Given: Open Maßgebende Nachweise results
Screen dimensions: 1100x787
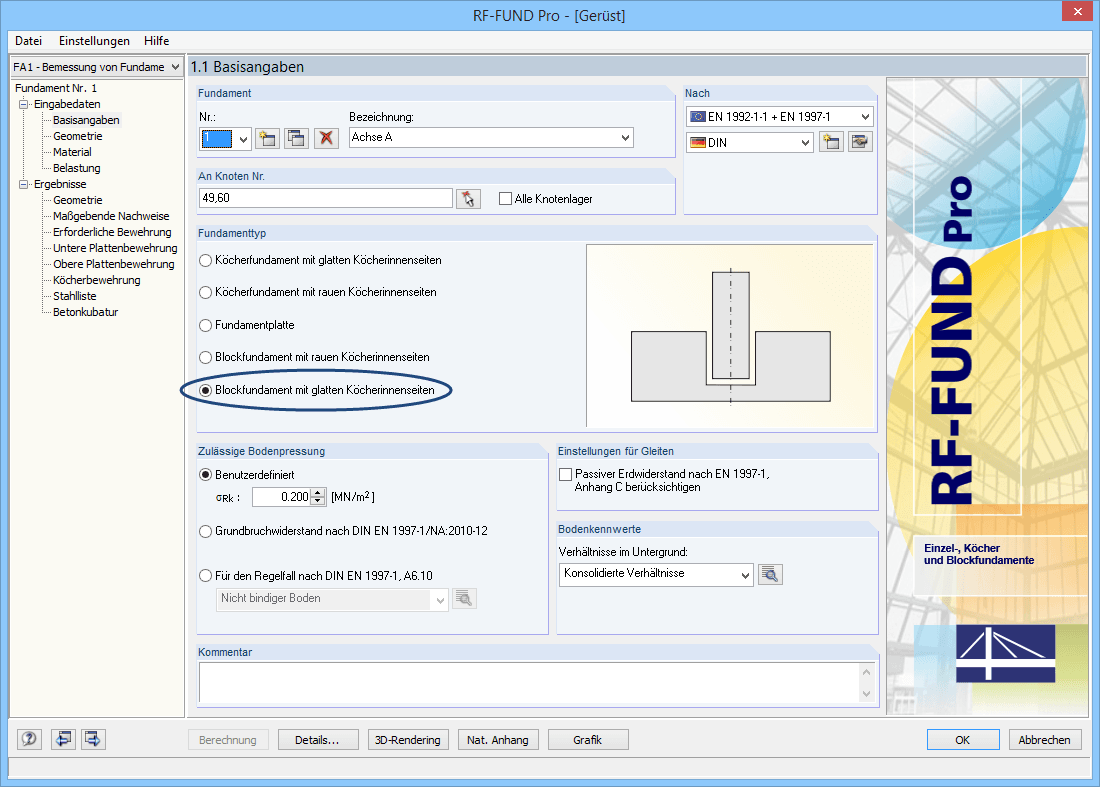Looking at the screenshot, I should (111, 216).
